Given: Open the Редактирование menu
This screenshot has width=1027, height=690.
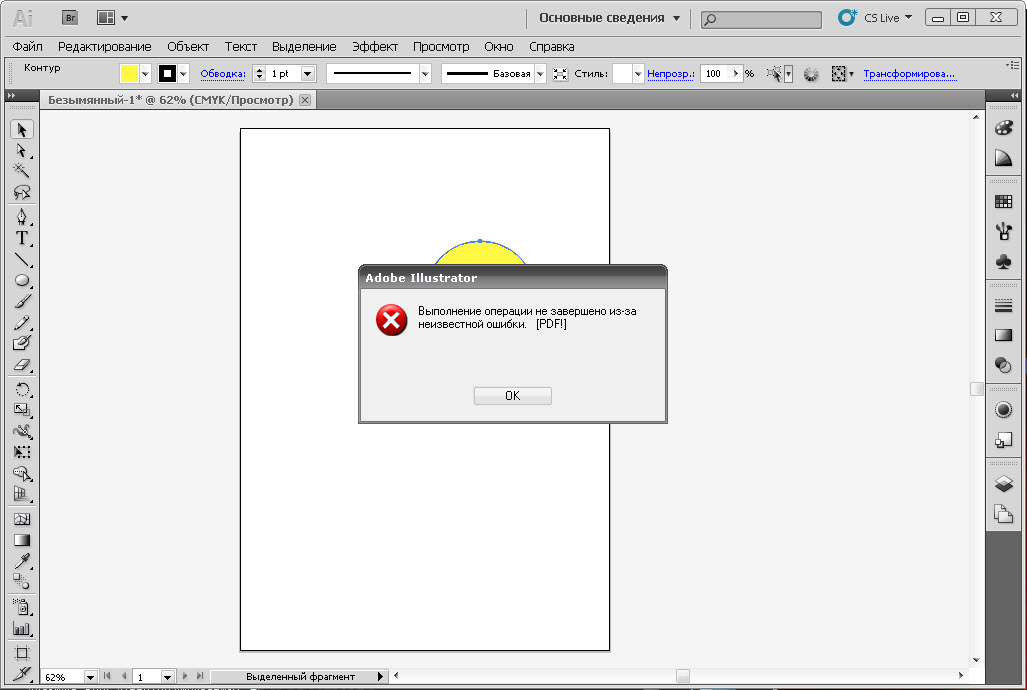Looking at the screenshot, I should [105, 47].
